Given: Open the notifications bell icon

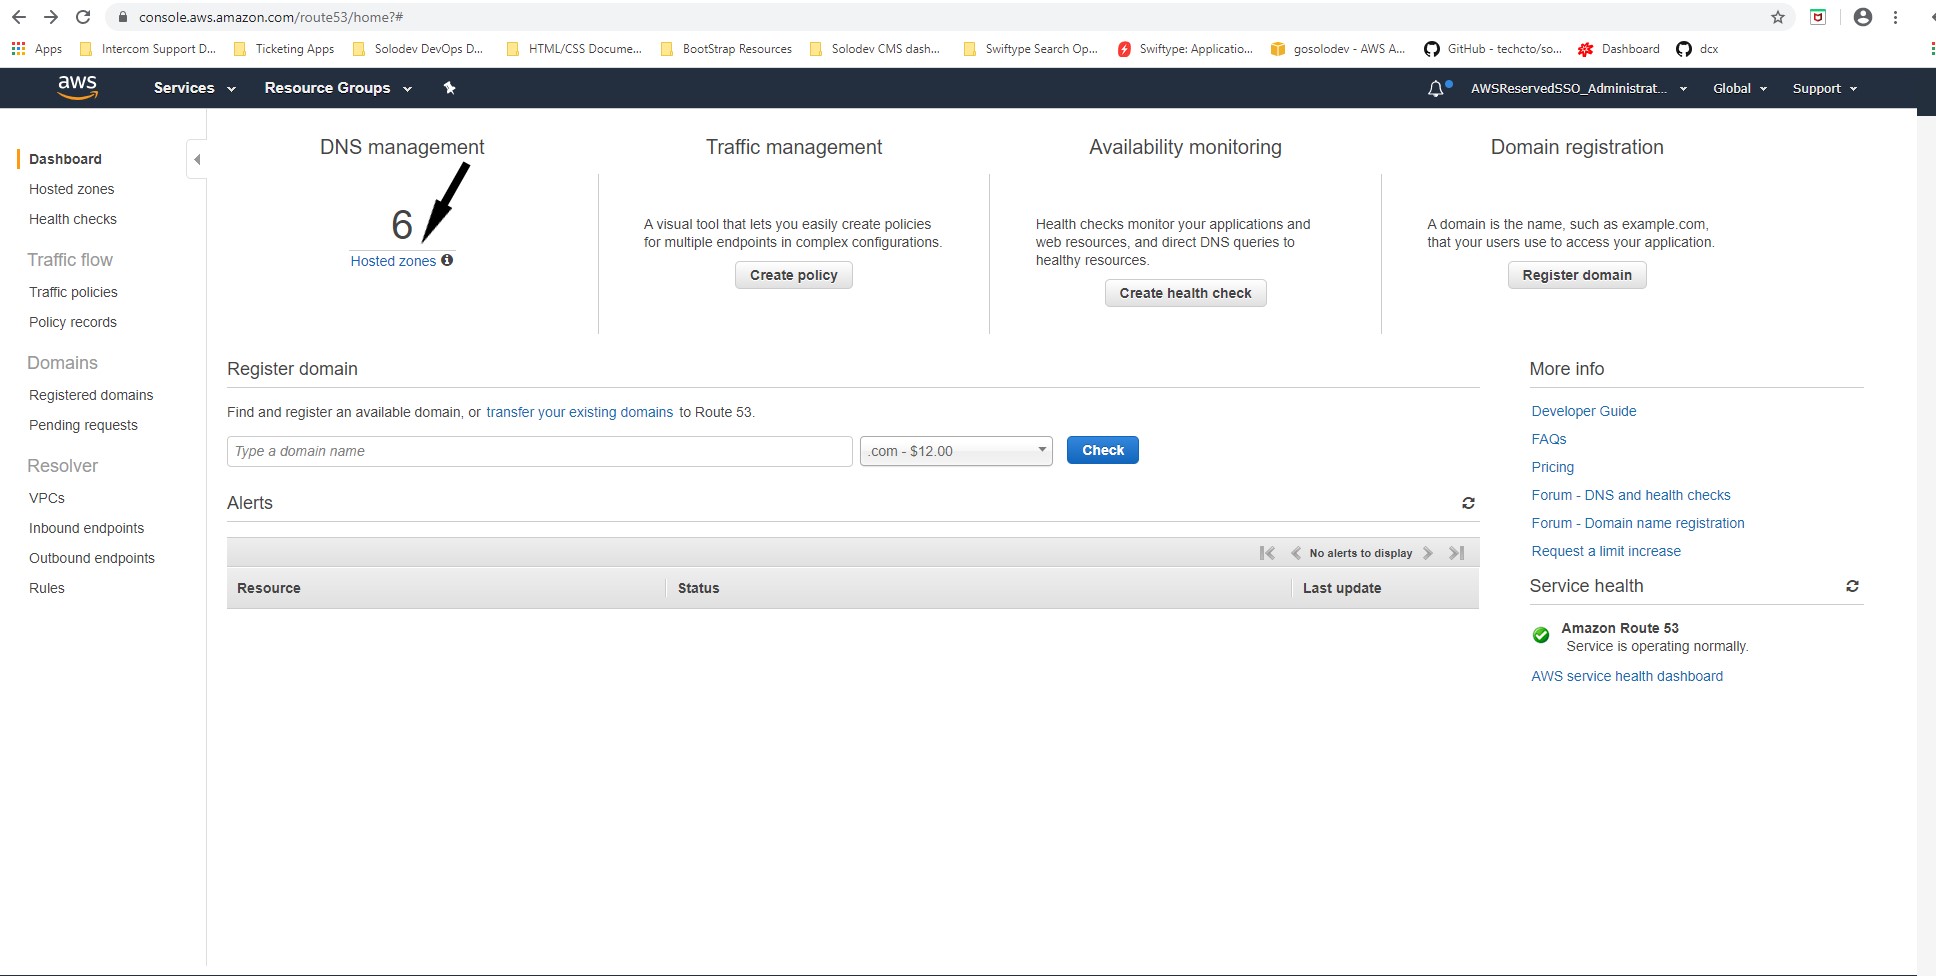Looking at the screenshot, I should [1436, 88].
